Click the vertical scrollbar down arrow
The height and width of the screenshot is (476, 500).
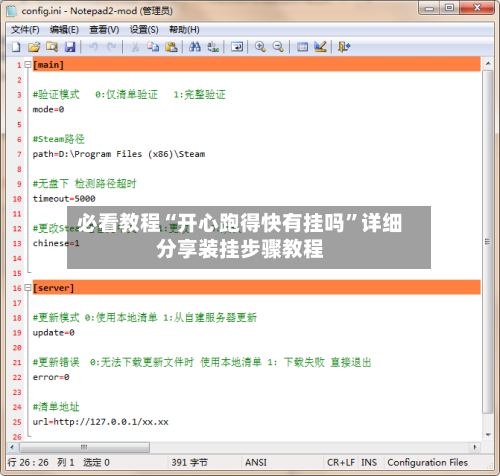(488, 435)
